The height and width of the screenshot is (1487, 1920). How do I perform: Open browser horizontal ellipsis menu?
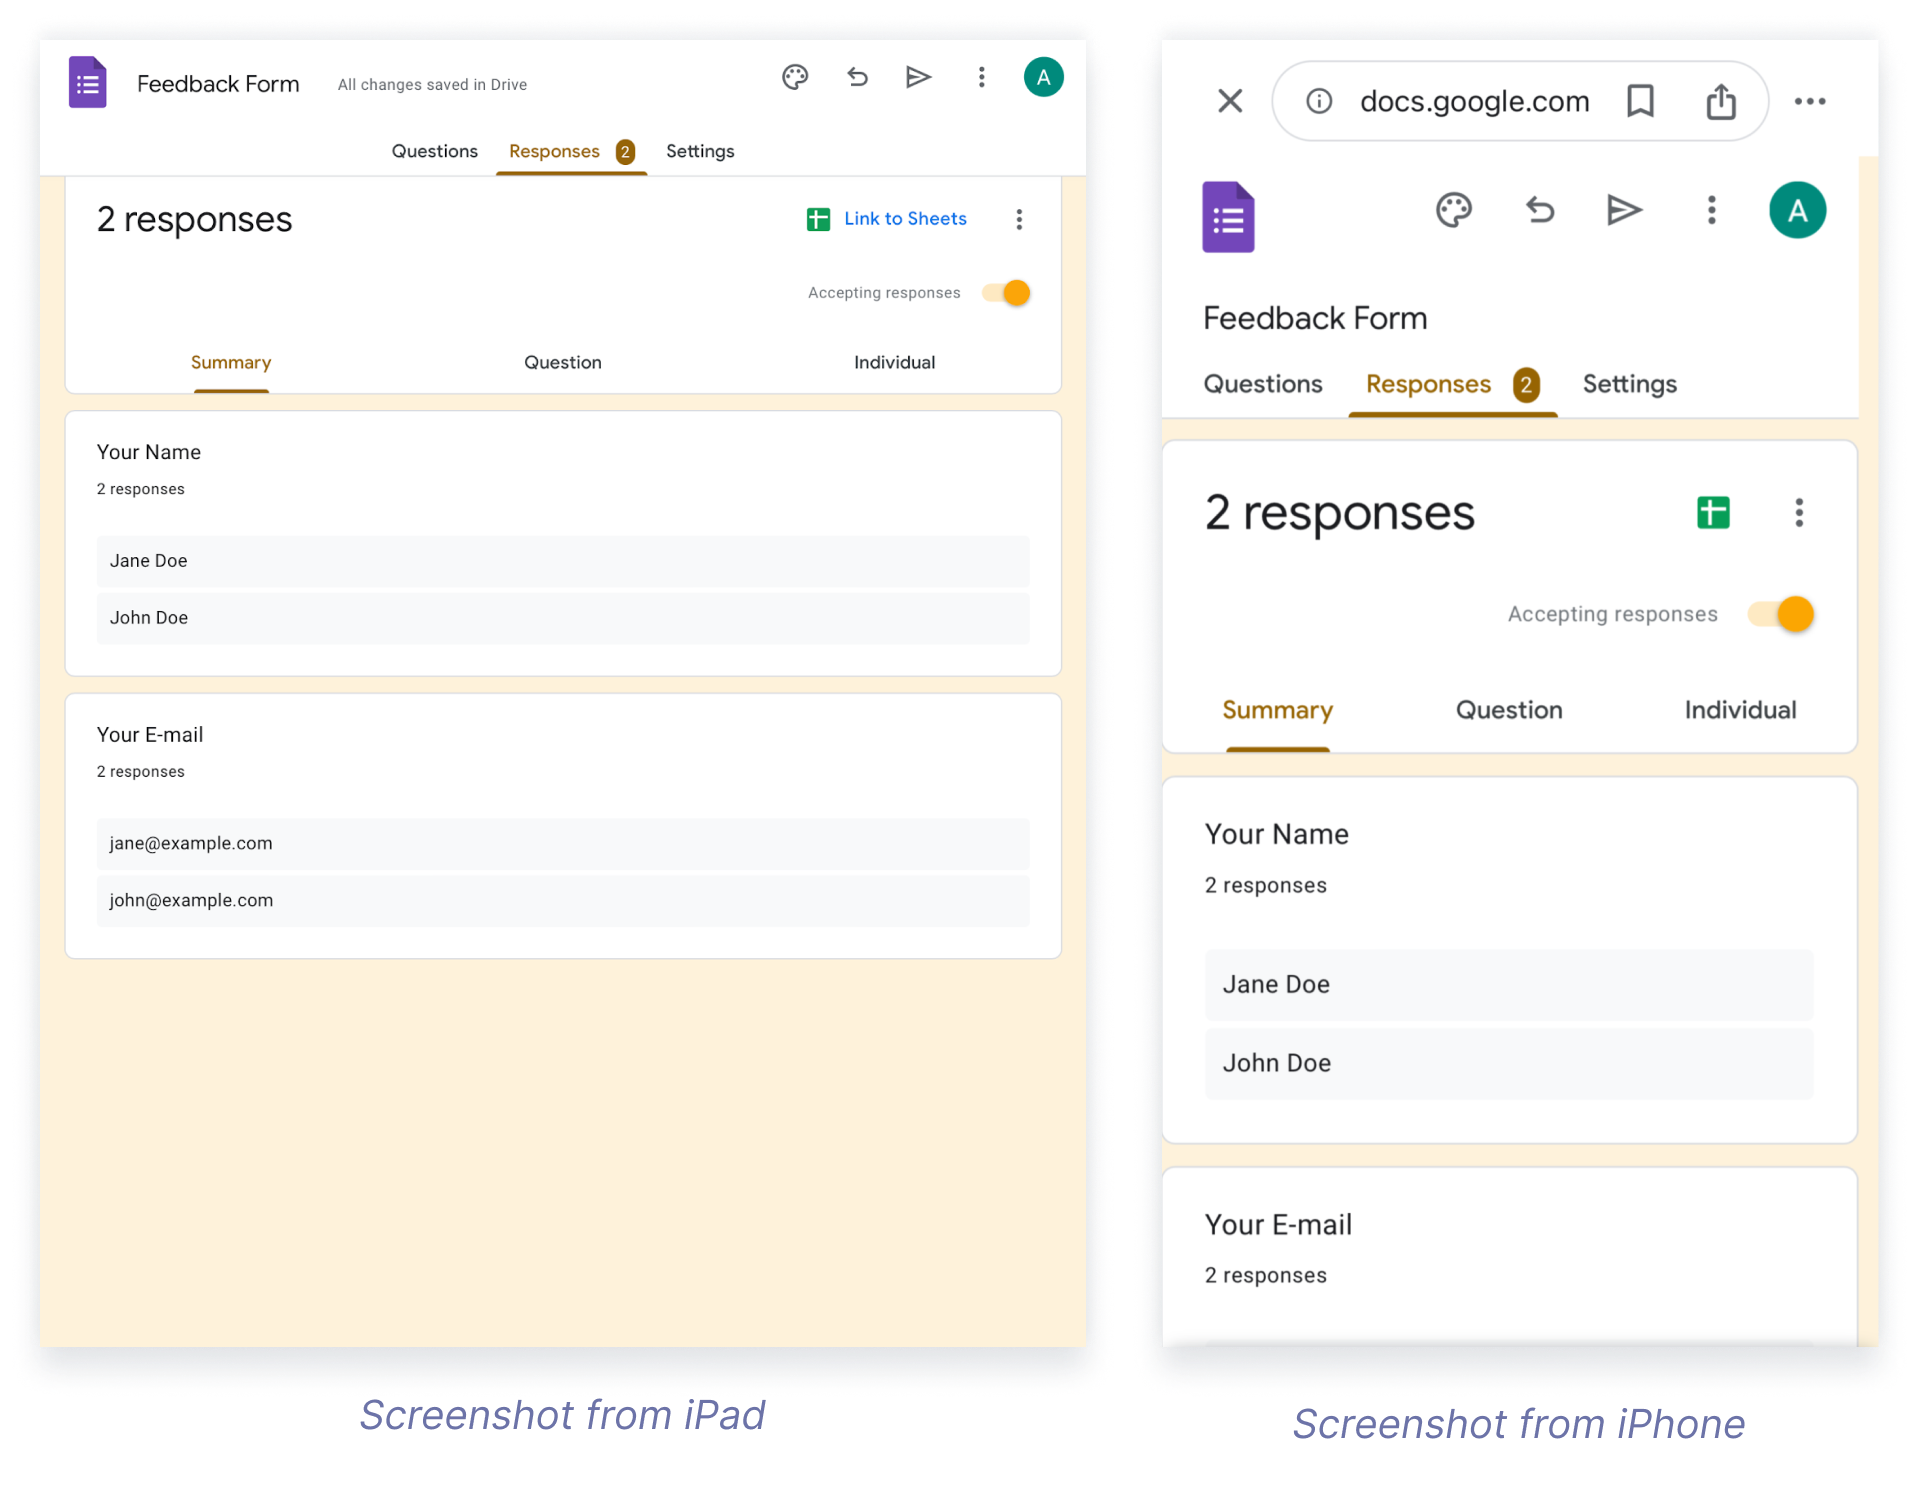coord(1809,101)
